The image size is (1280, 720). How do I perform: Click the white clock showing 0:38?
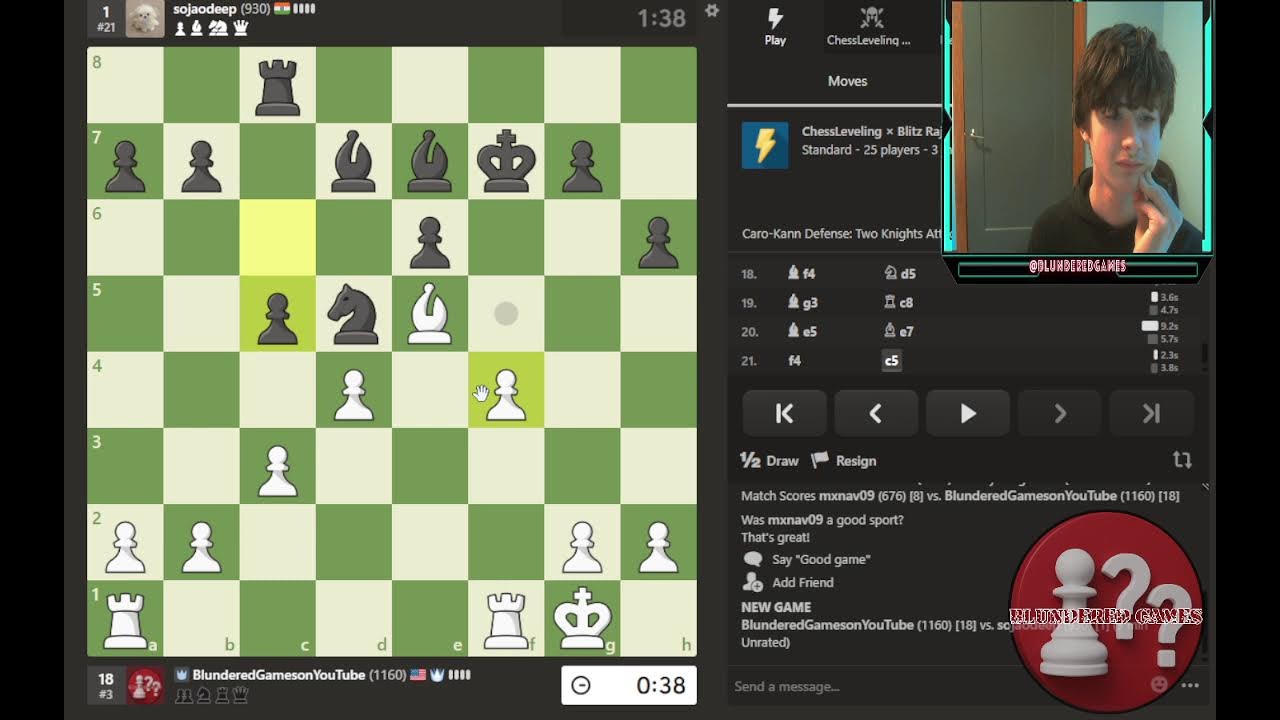point(629,685)
